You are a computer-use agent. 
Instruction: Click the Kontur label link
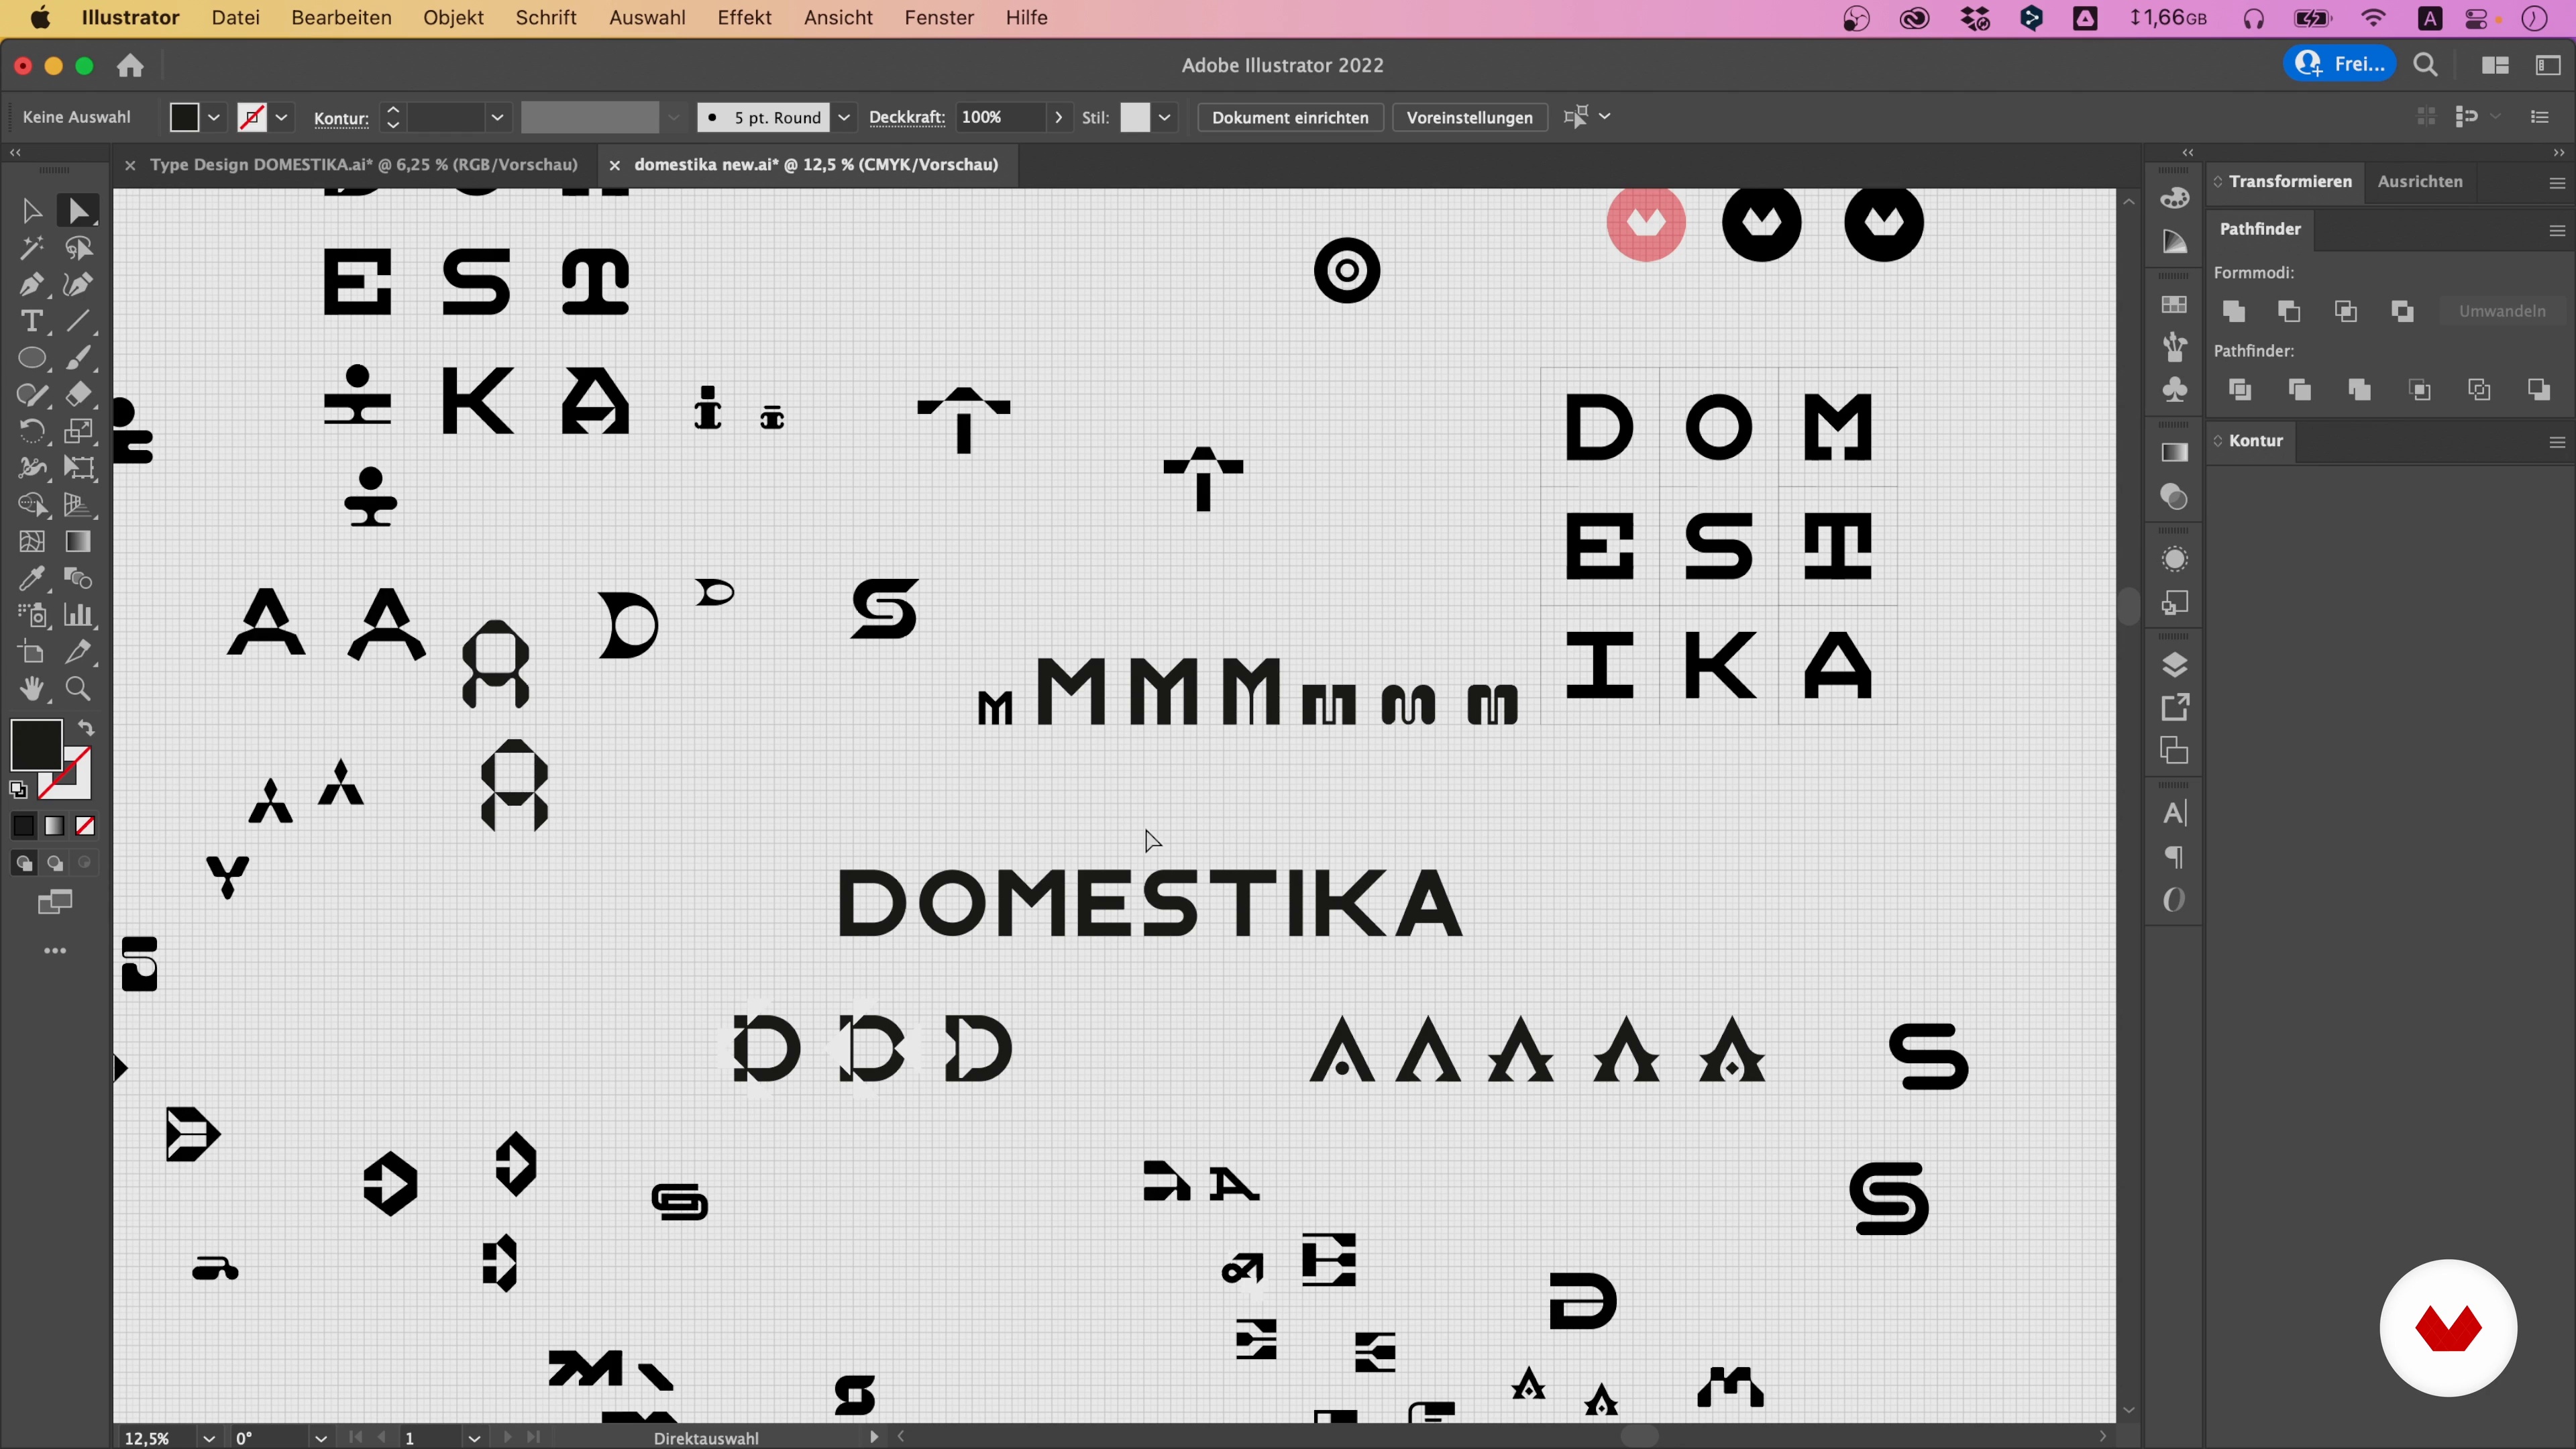pos(341,118)
